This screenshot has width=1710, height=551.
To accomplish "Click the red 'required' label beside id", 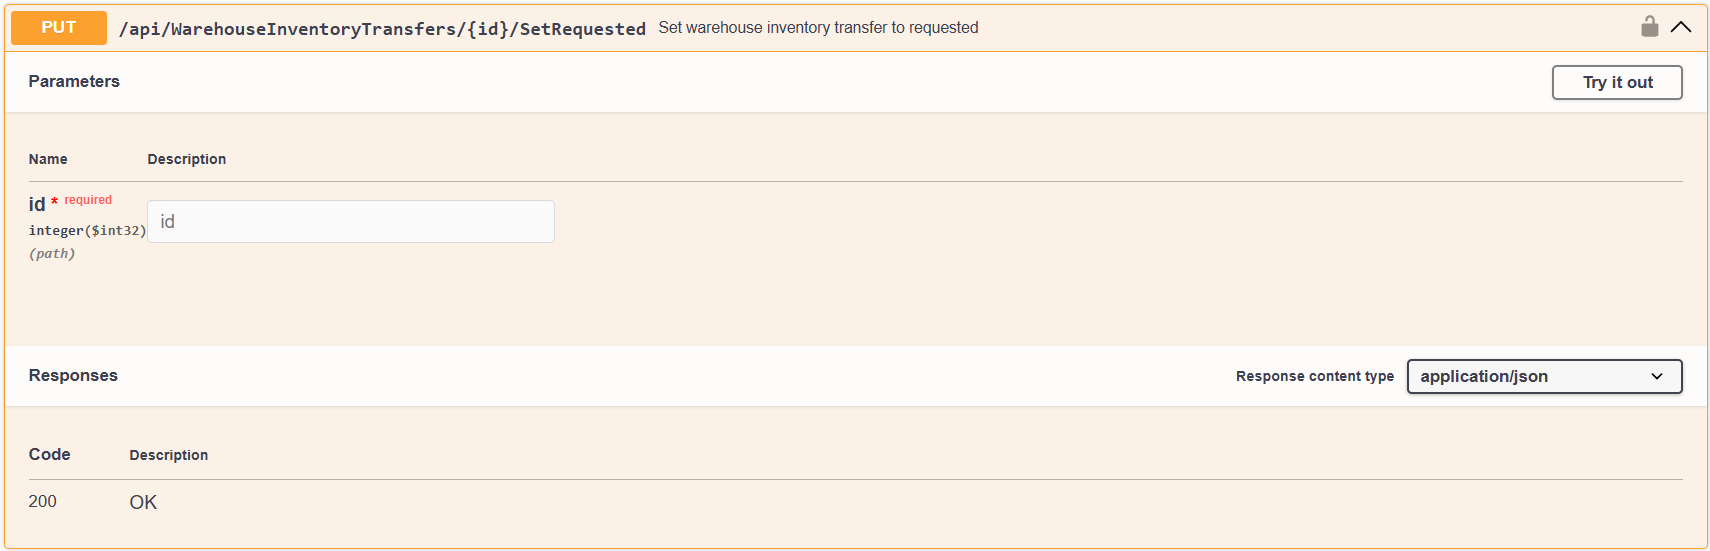I will [88, 200].
